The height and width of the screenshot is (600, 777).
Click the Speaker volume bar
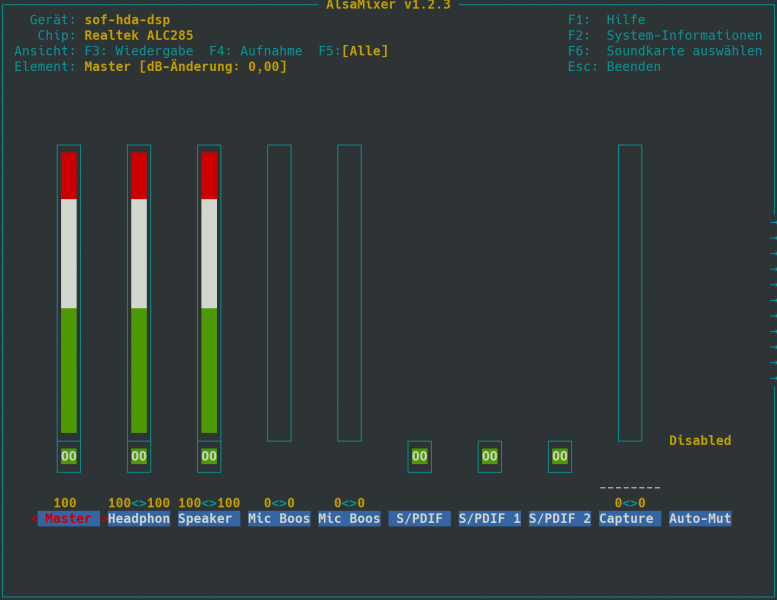click(209, 292)
